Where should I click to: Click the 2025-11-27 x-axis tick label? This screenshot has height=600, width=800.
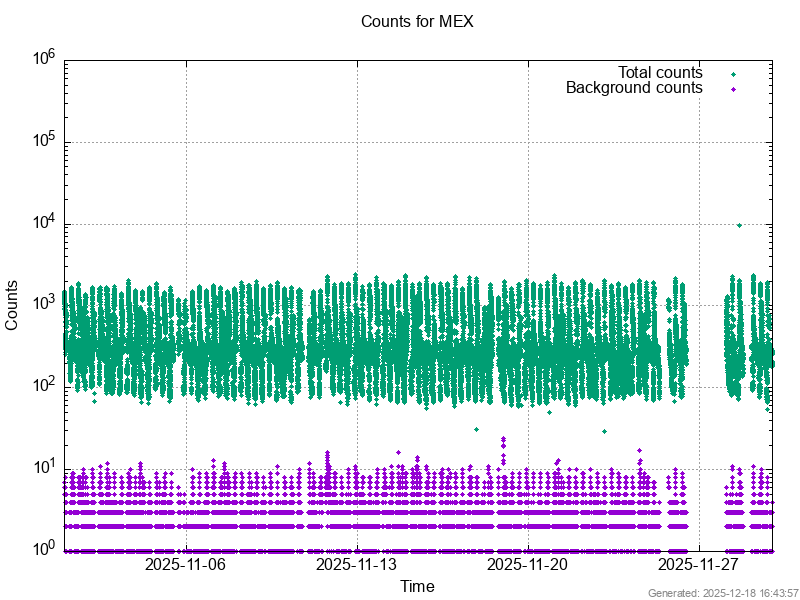[x=698, y=565]
